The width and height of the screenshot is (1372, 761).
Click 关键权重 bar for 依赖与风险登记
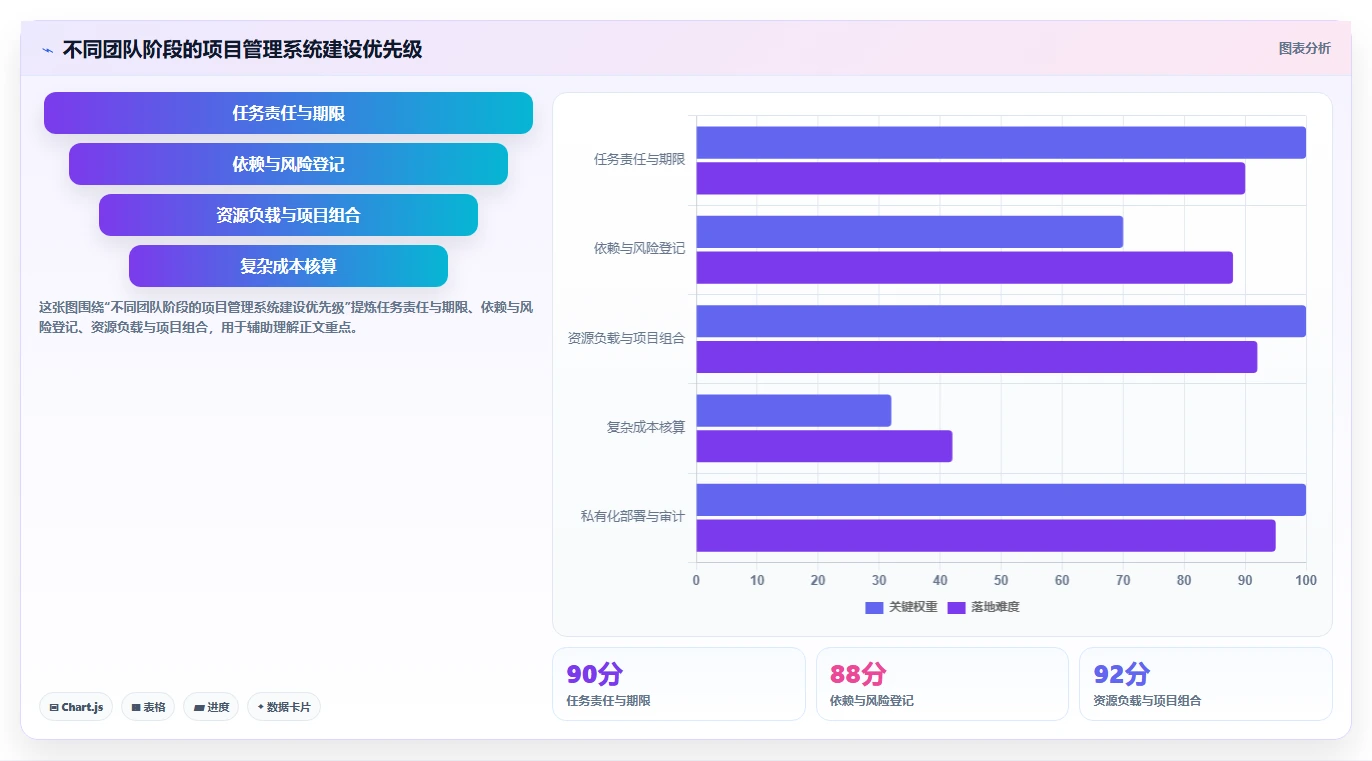[910, 232]
